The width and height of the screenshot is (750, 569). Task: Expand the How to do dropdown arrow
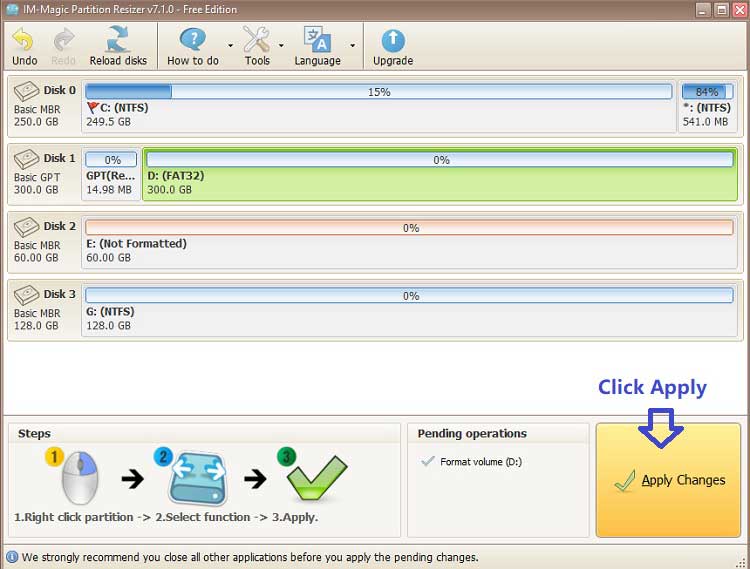coord(231,45)
